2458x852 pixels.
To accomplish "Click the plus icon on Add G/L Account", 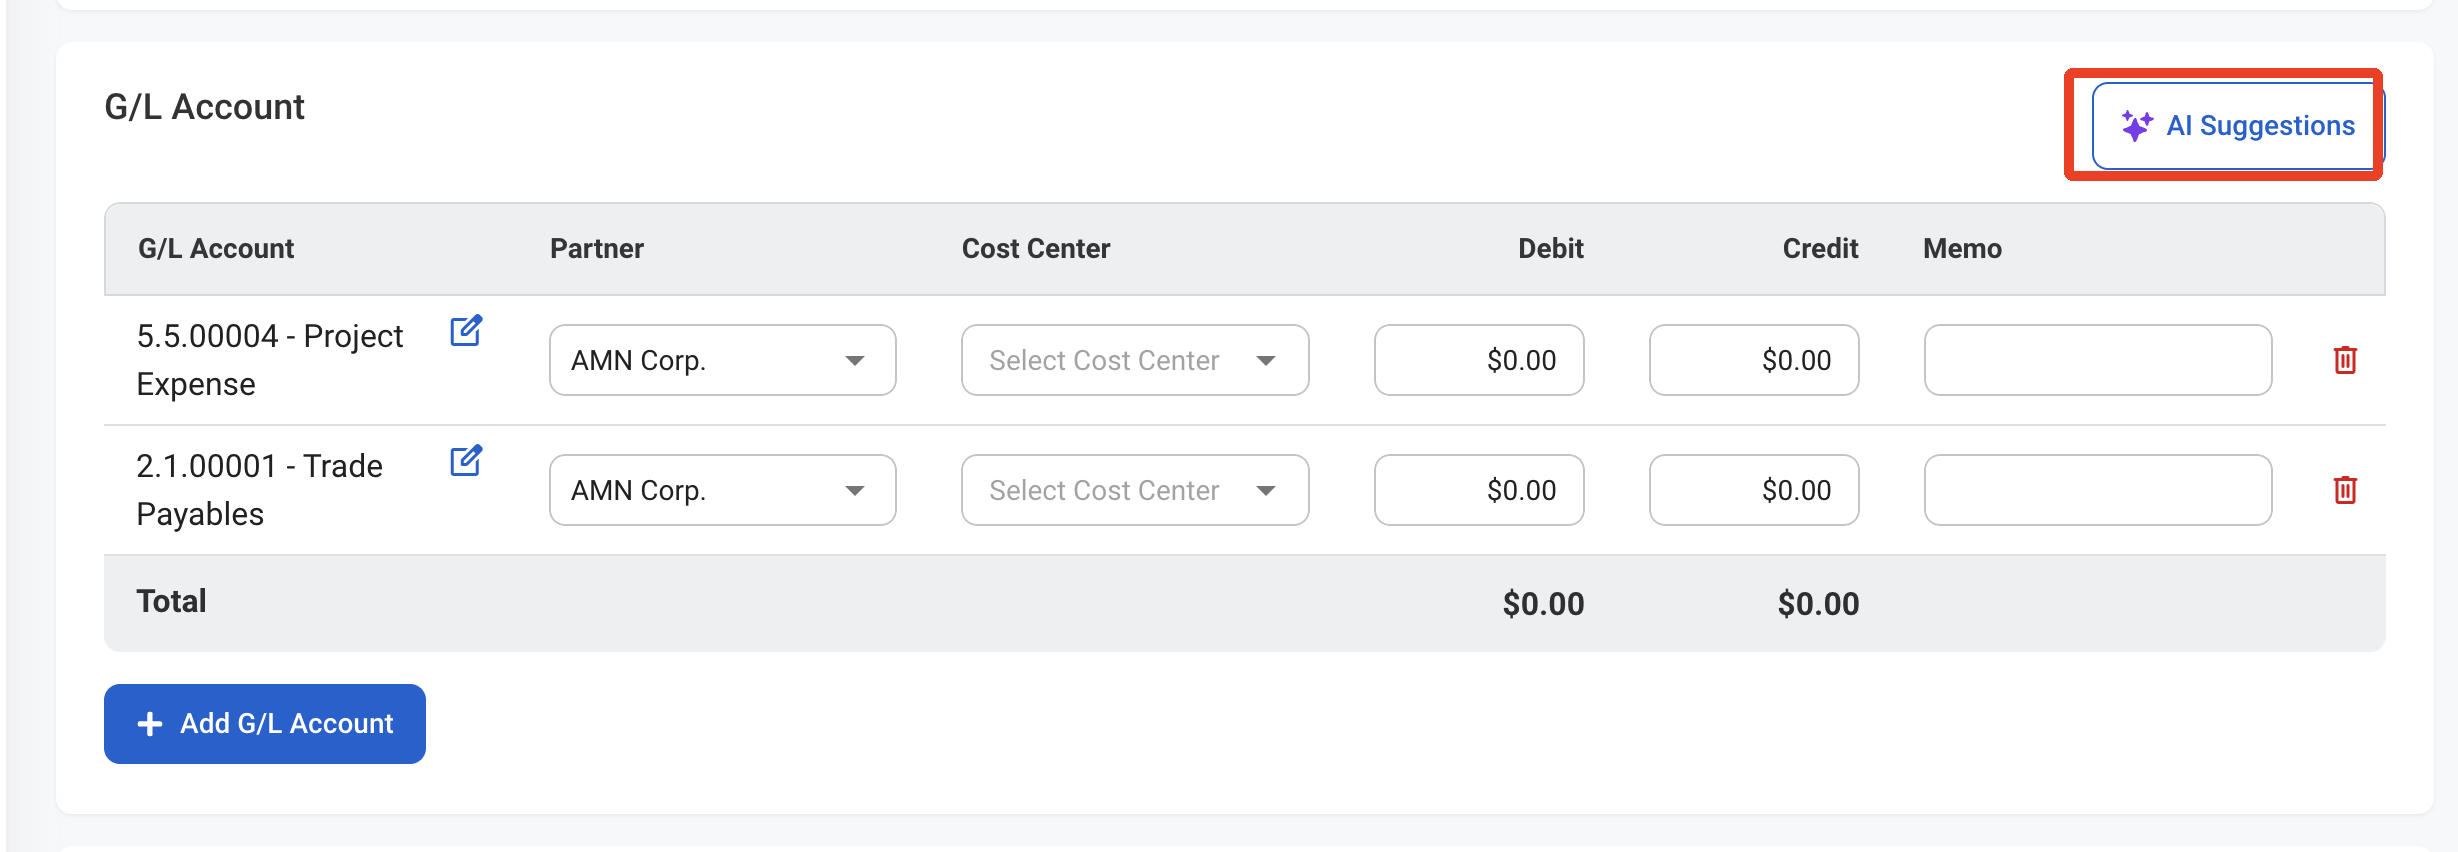I will (150, 724).
